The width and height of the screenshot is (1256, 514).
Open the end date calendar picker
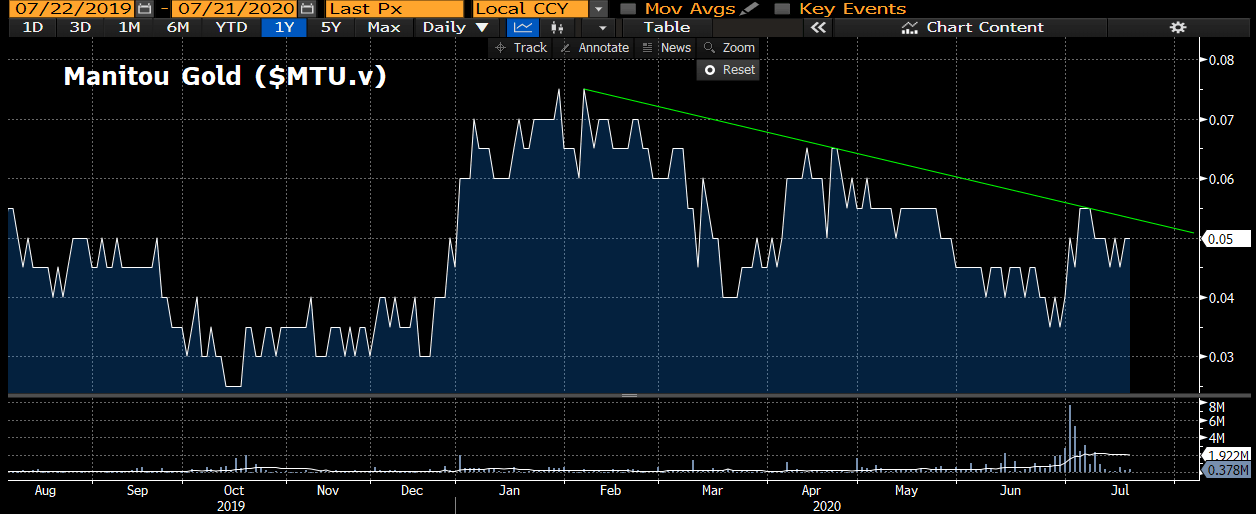pos(308,9)
